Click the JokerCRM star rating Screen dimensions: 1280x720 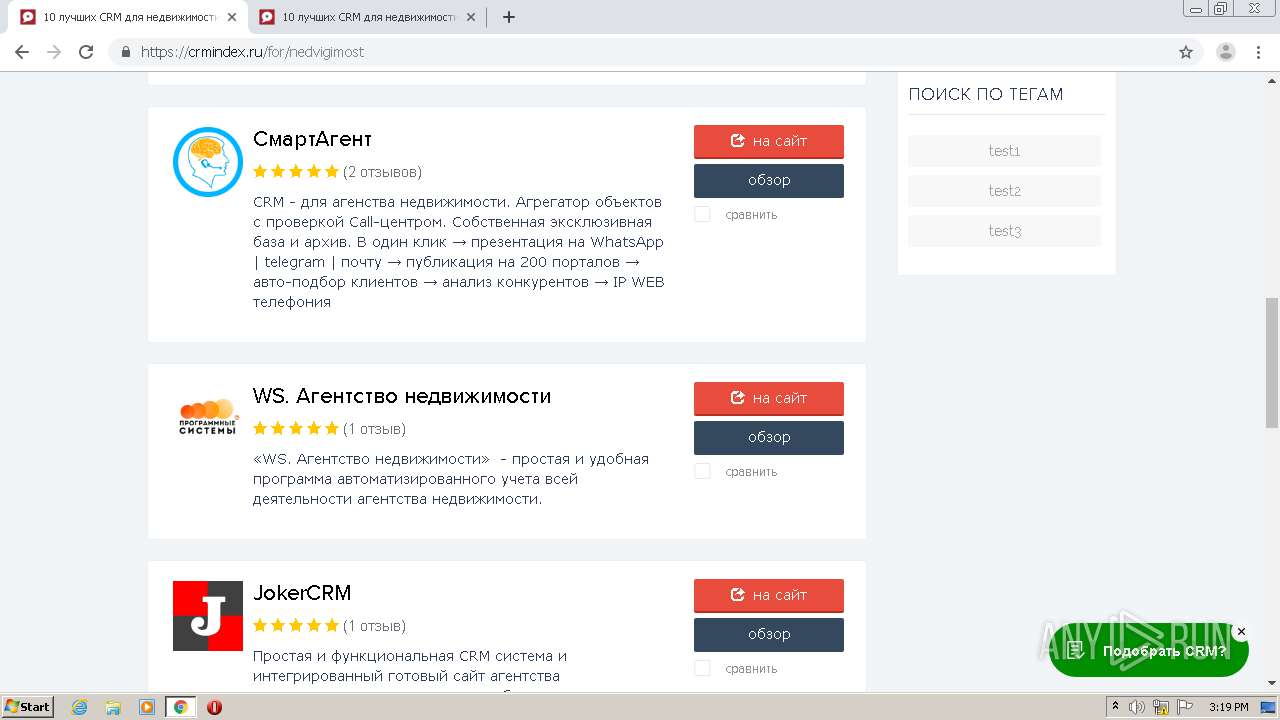pos(296,626)
